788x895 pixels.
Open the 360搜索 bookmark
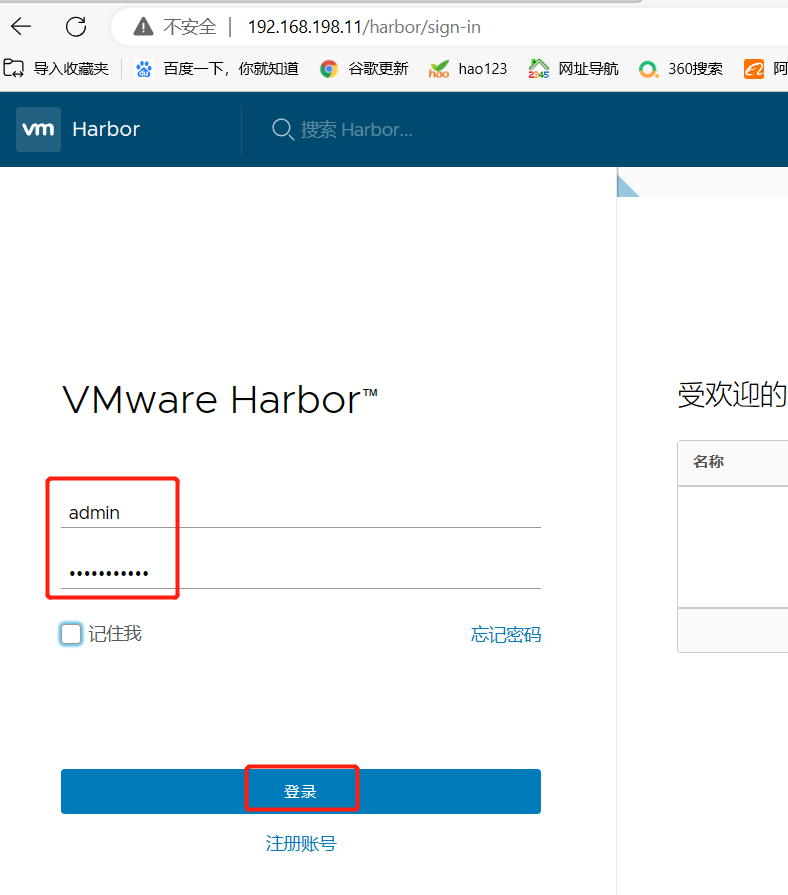click(x=681, y=68)
